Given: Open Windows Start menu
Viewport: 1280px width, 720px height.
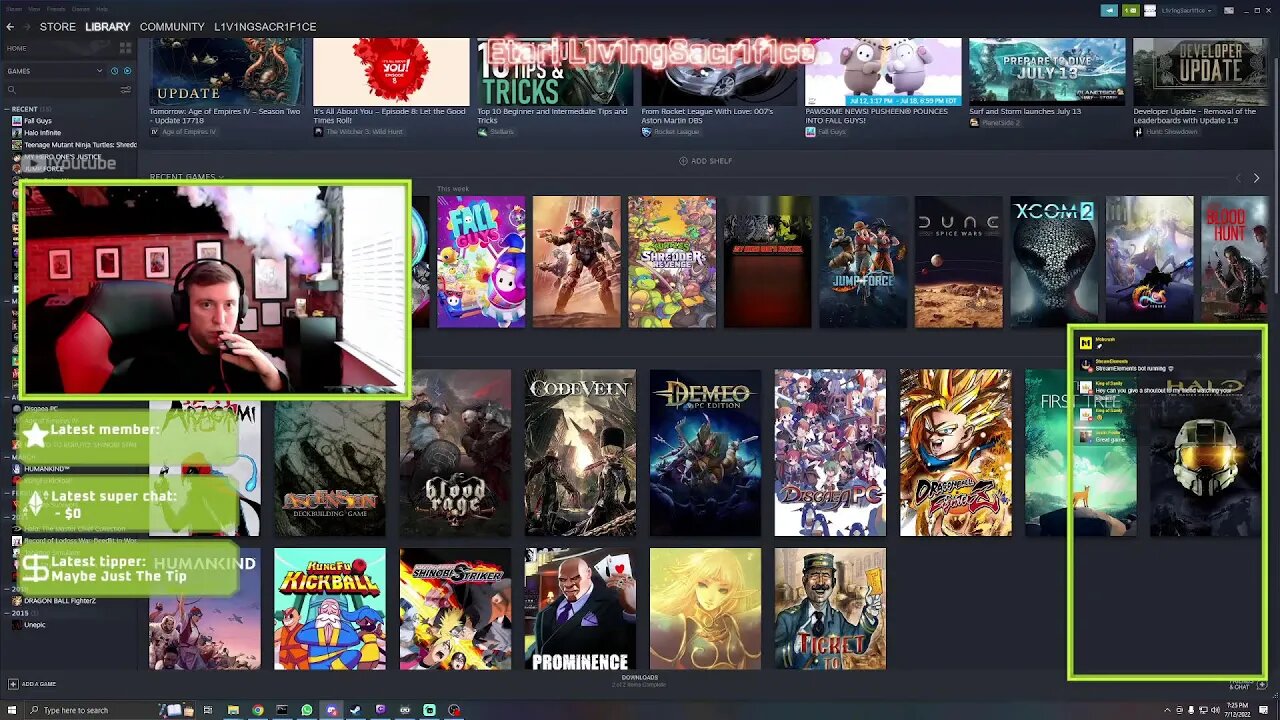Looking at the screenshot, I should (12, 710).
